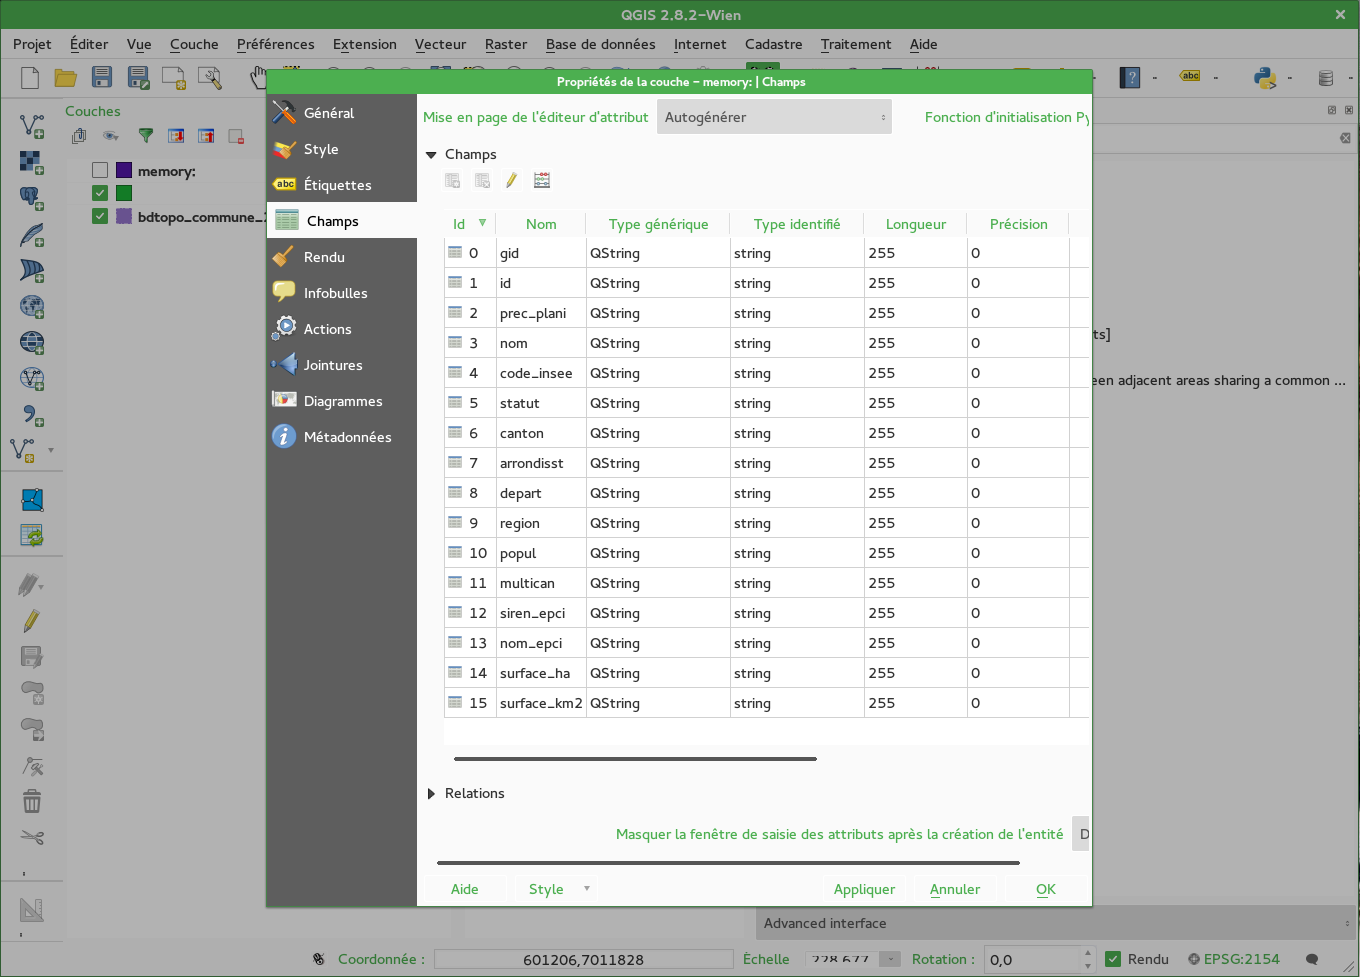This screenshot has width=1360, height=977.
Task: Click the Appliquer button
Action: click(x=864, y=889)
